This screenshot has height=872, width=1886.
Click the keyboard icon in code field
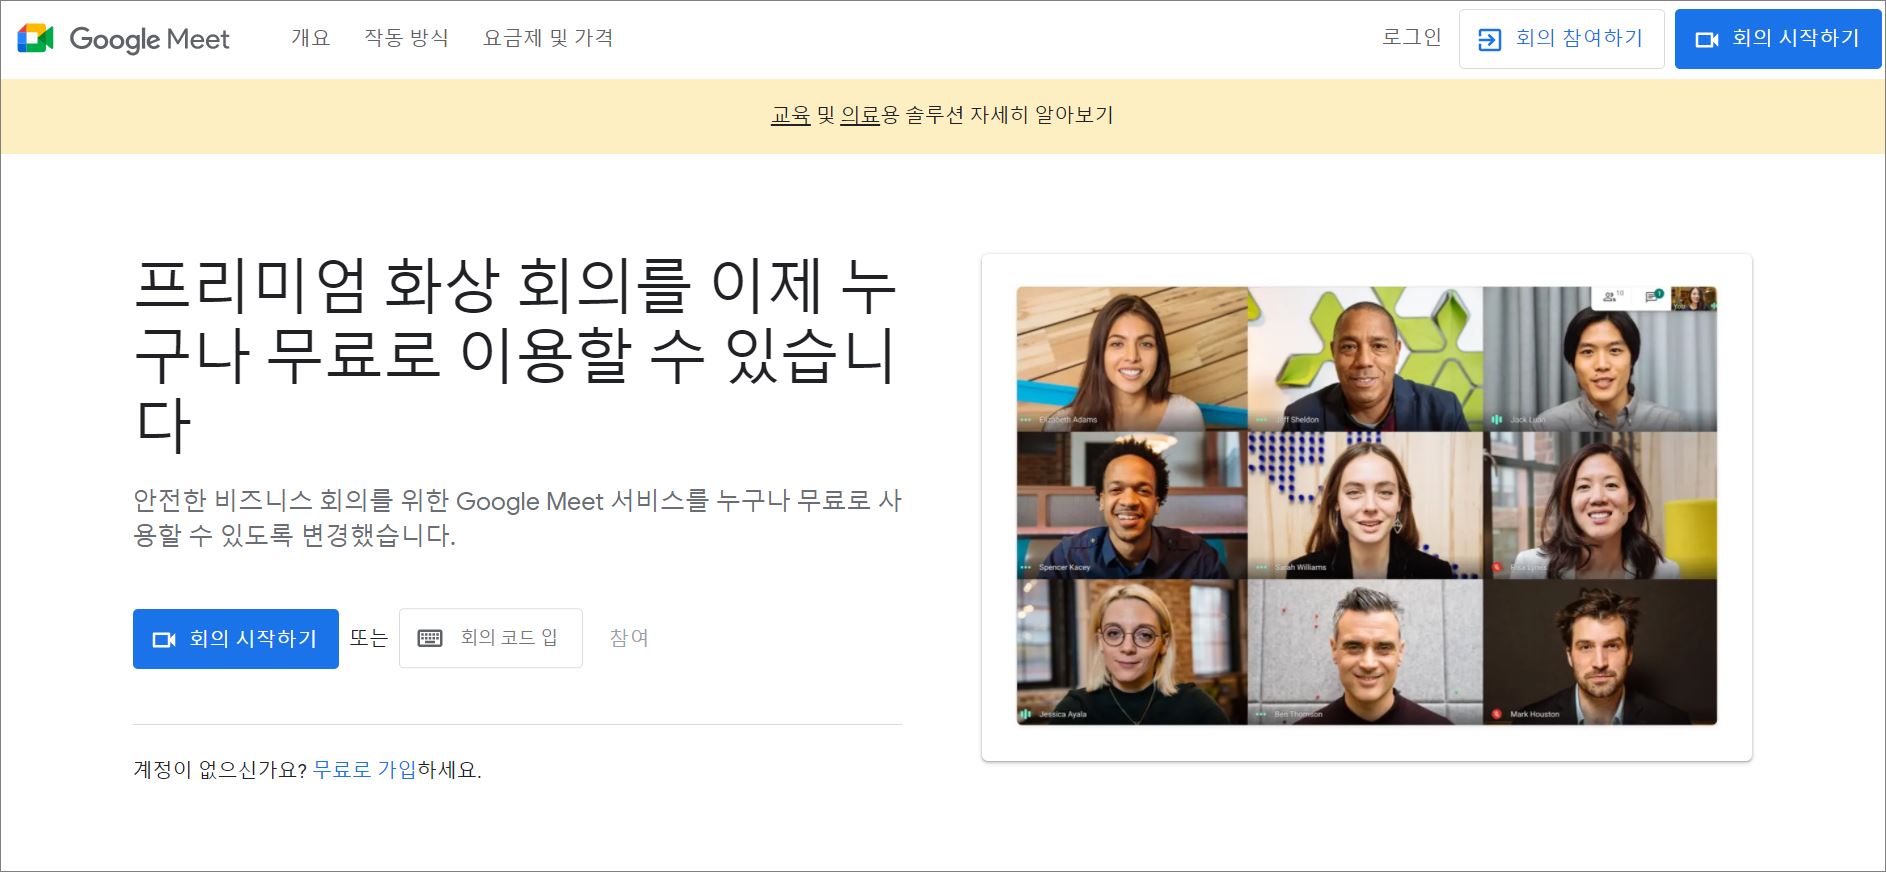click(430, 638)
